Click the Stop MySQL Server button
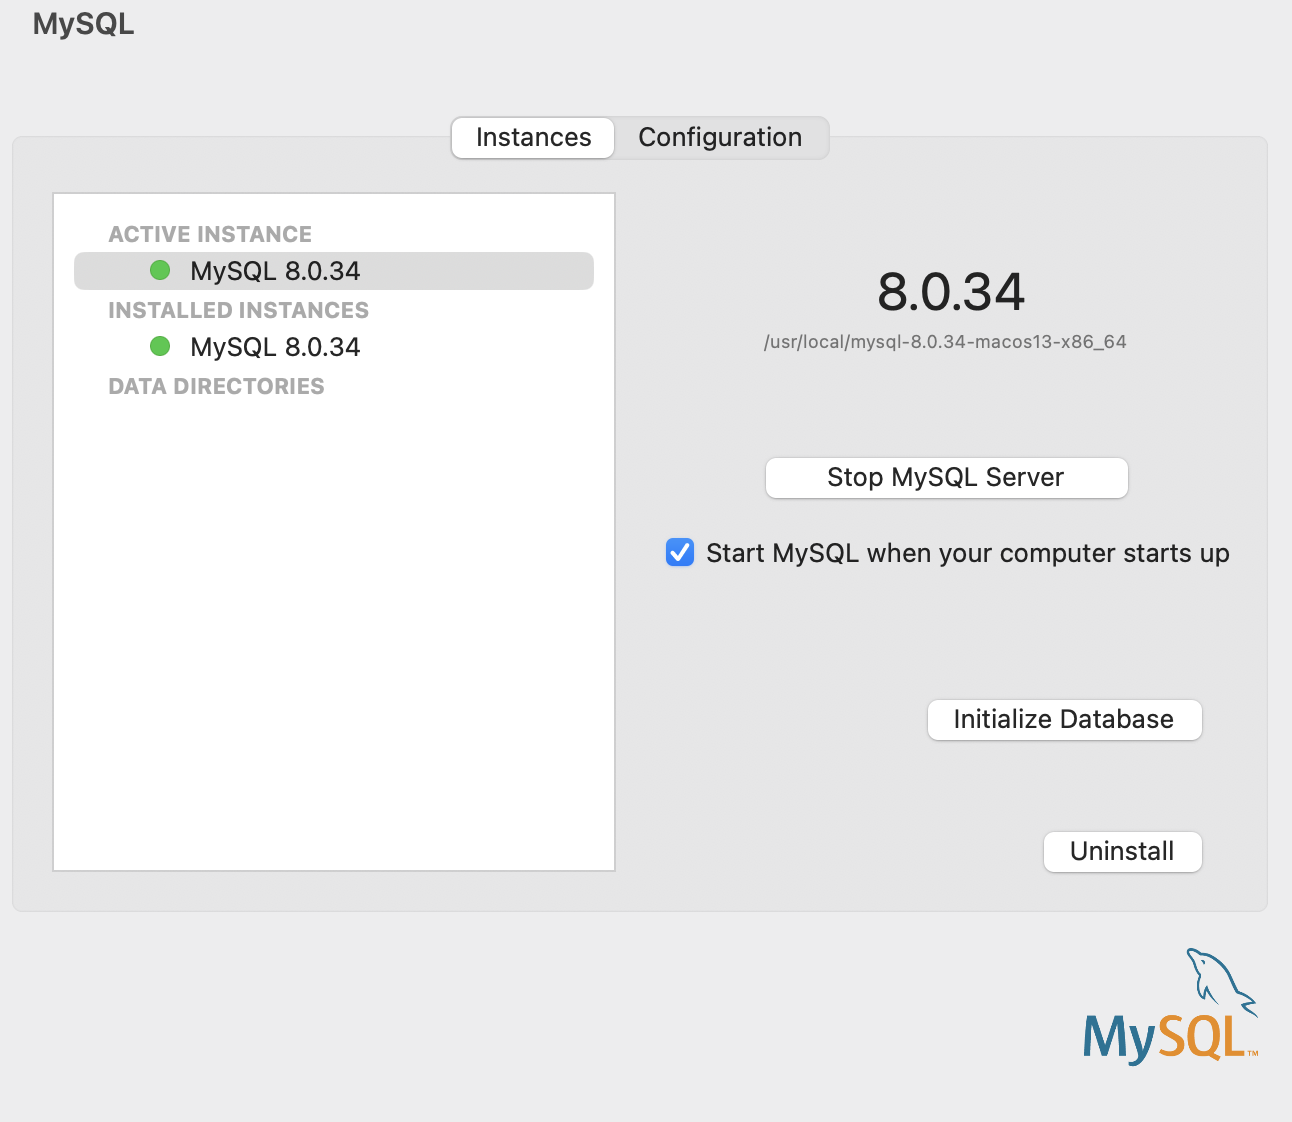The width and height of the screenshot is (1292, 1122). [946, 478]
